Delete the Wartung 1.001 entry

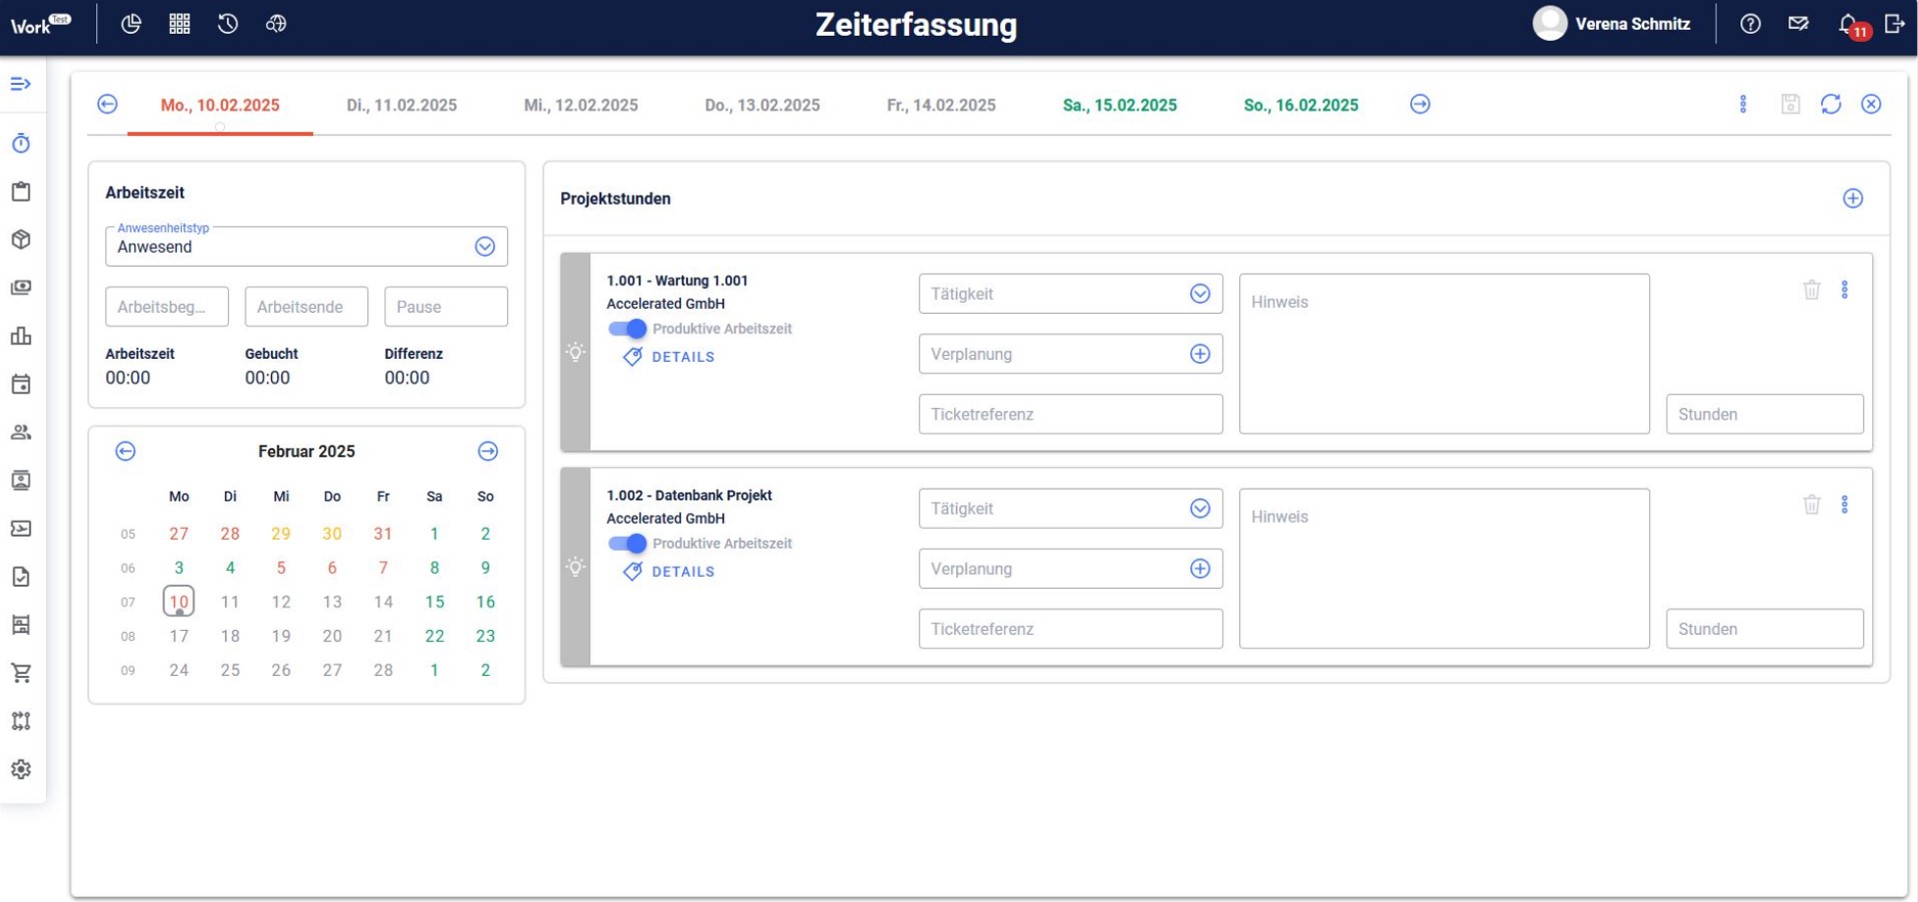[x=1811, y=290]
